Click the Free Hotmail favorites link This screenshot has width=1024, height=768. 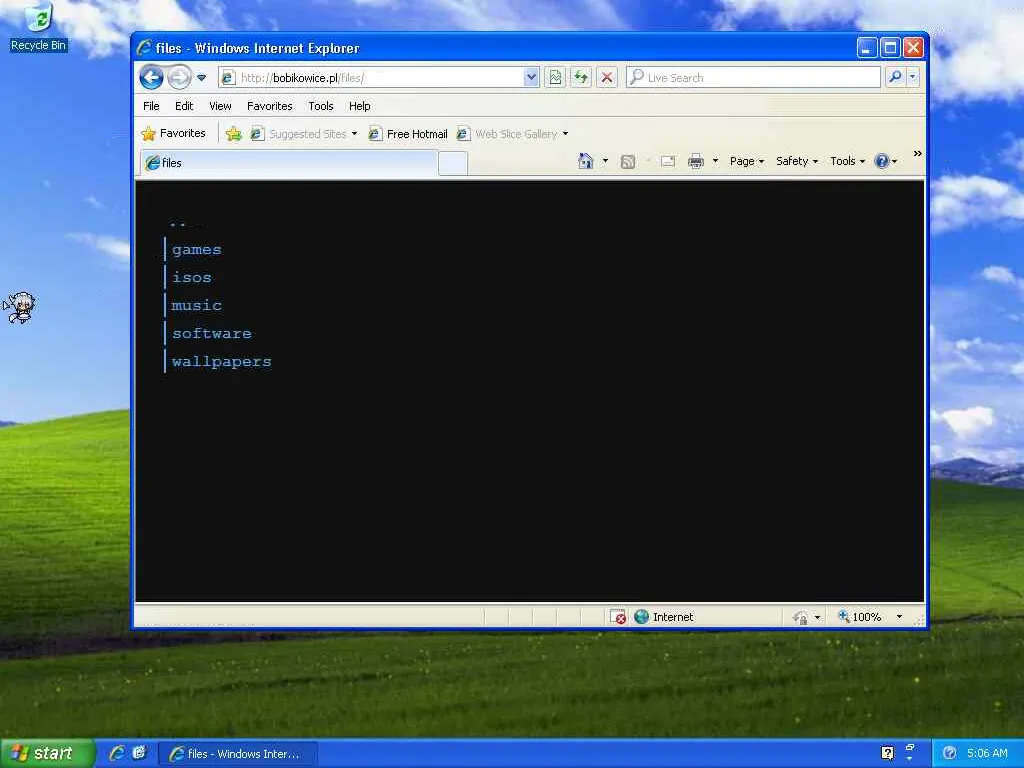[408, 134]
